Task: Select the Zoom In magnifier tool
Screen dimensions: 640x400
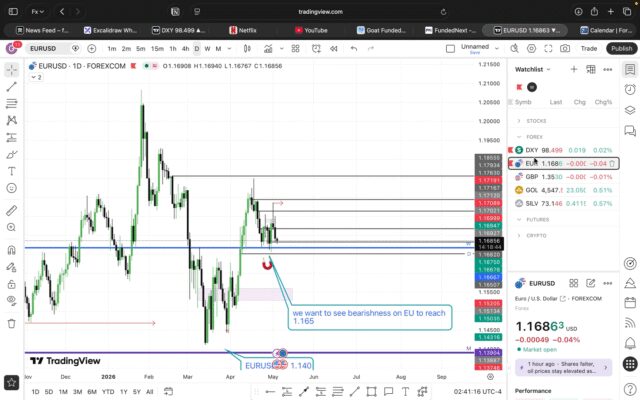Action: [11, 227]
